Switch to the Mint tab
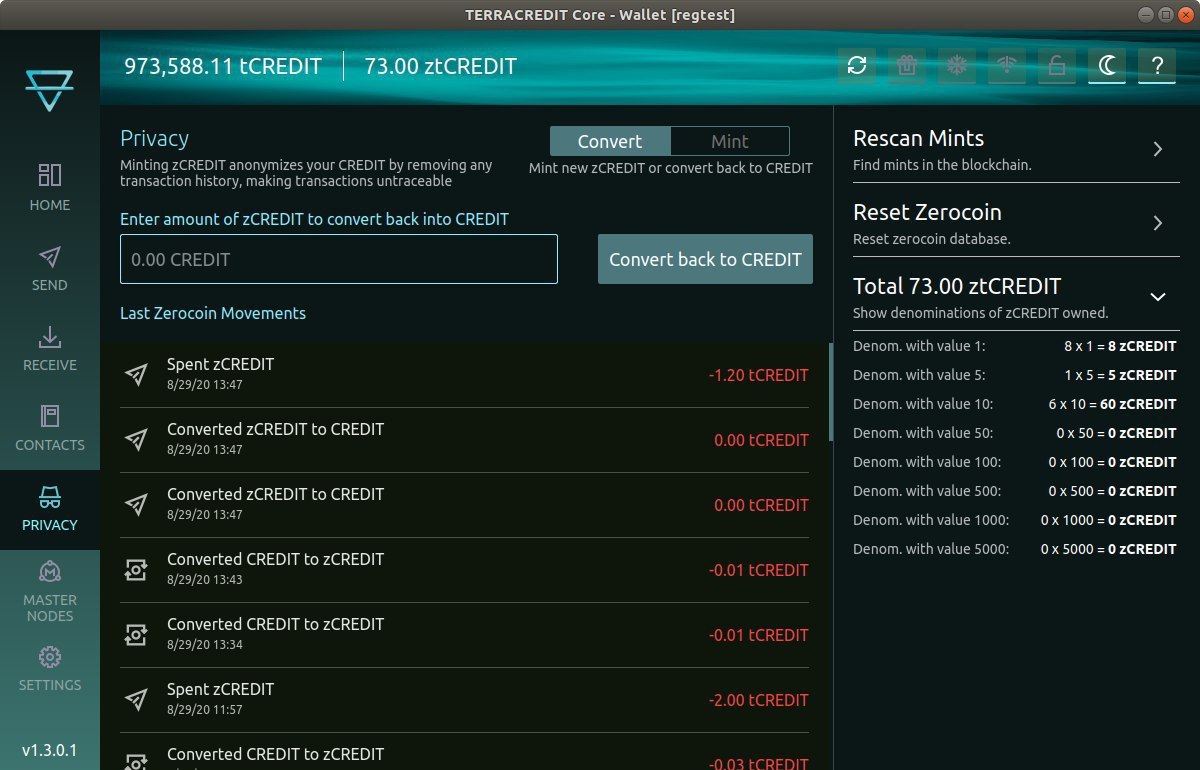The width and height of the screenshot is (1200, 770). click(730, 141)
